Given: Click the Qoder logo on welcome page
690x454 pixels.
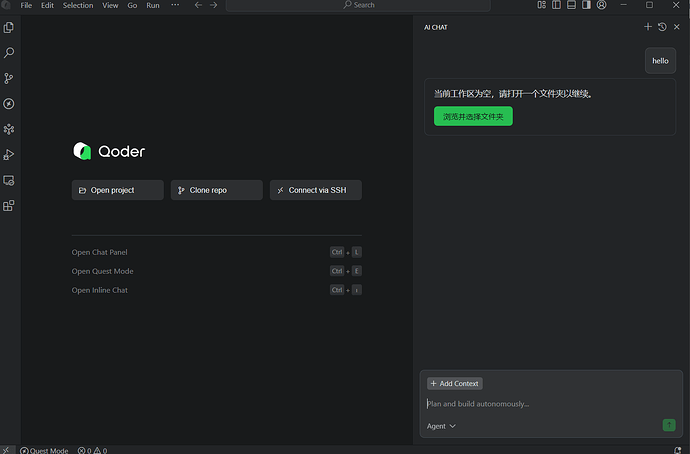Looking at the screenshot, I should (x=109, y=151).
